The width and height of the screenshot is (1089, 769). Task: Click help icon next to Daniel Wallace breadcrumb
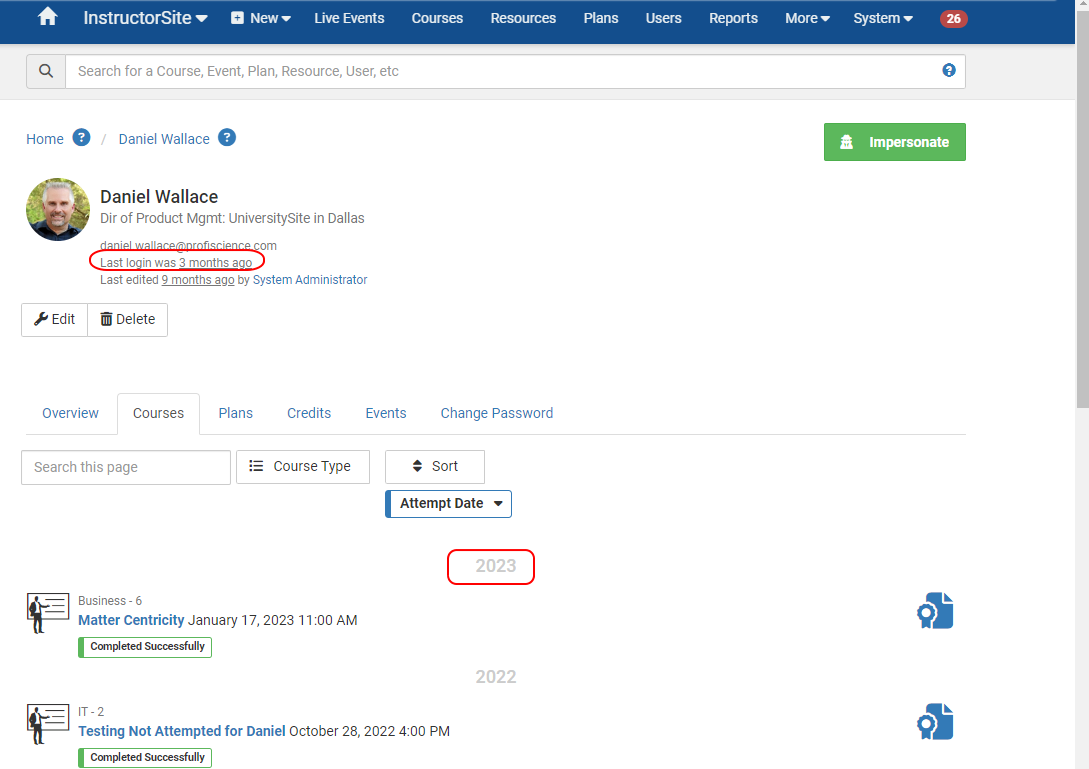(x=226, y=138)
